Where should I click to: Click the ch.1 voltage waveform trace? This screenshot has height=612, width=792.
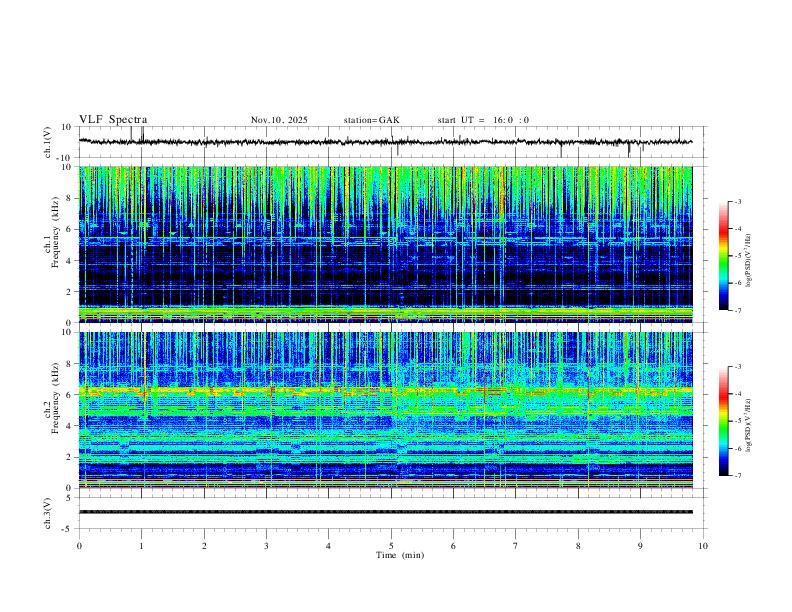click(x=386, y=142)
